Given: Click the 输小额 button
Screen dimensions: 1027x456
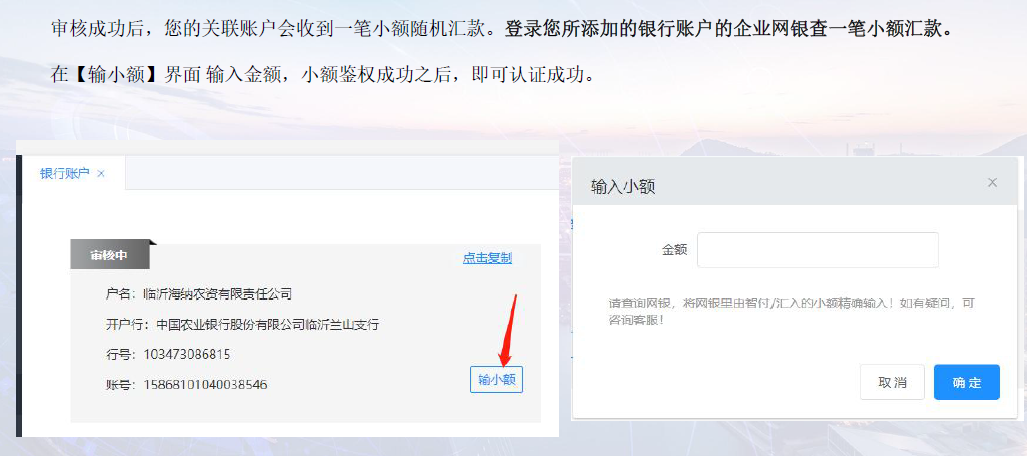Looking at the screenshot, I should (496, 379).
